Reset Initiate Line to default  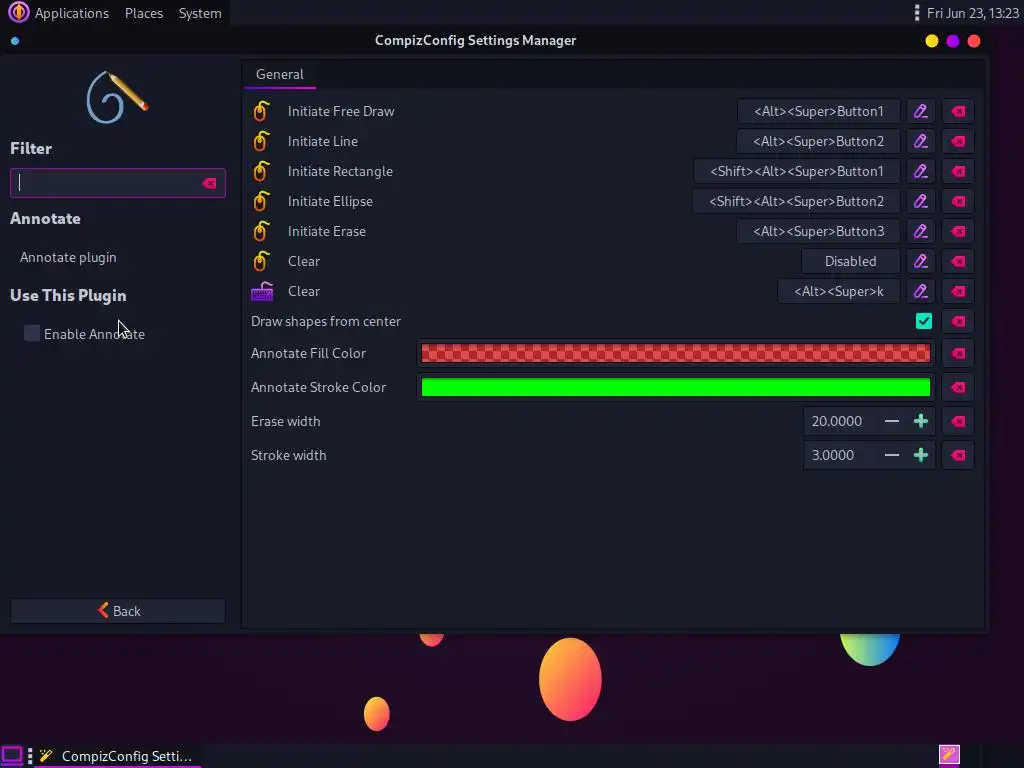pos(958,141)
